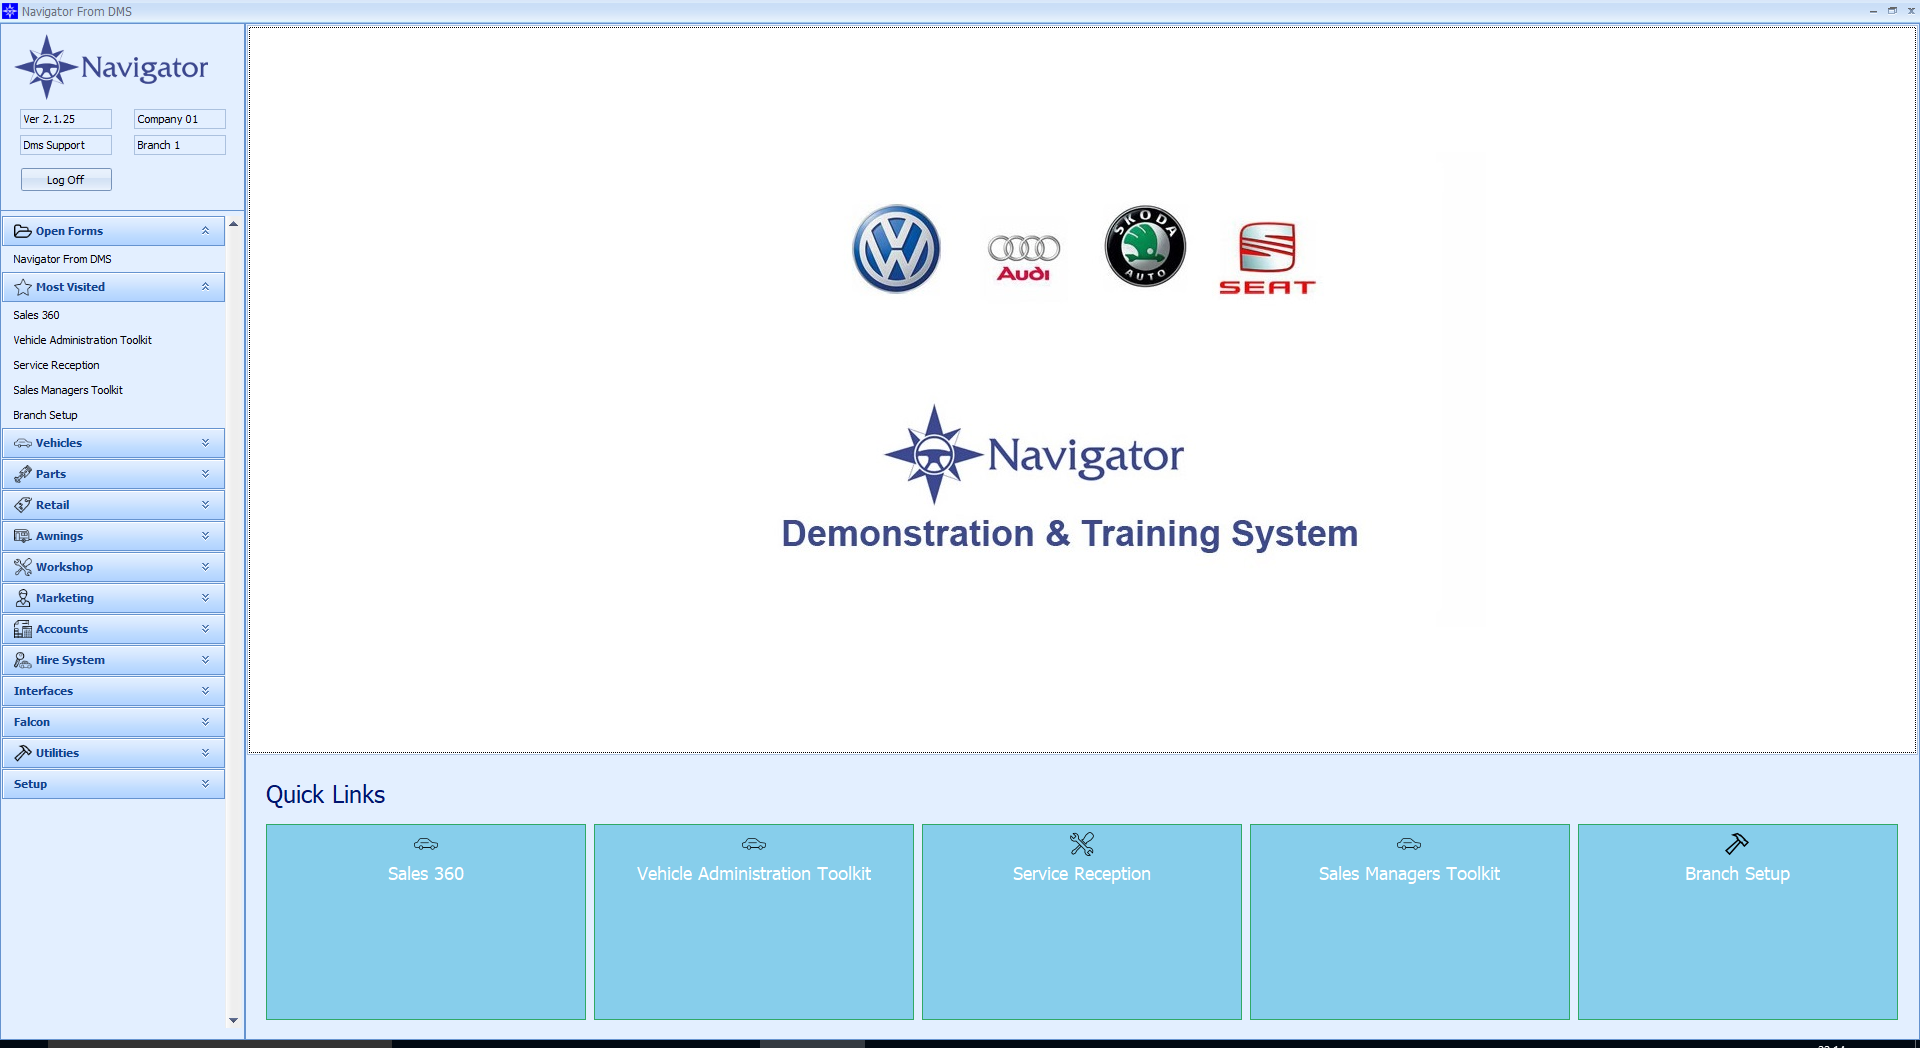Screen dimensions: 1920x1048
Task: Open Sales Managers Toolkit from sidebar list
Action: (x=68, y=390)
